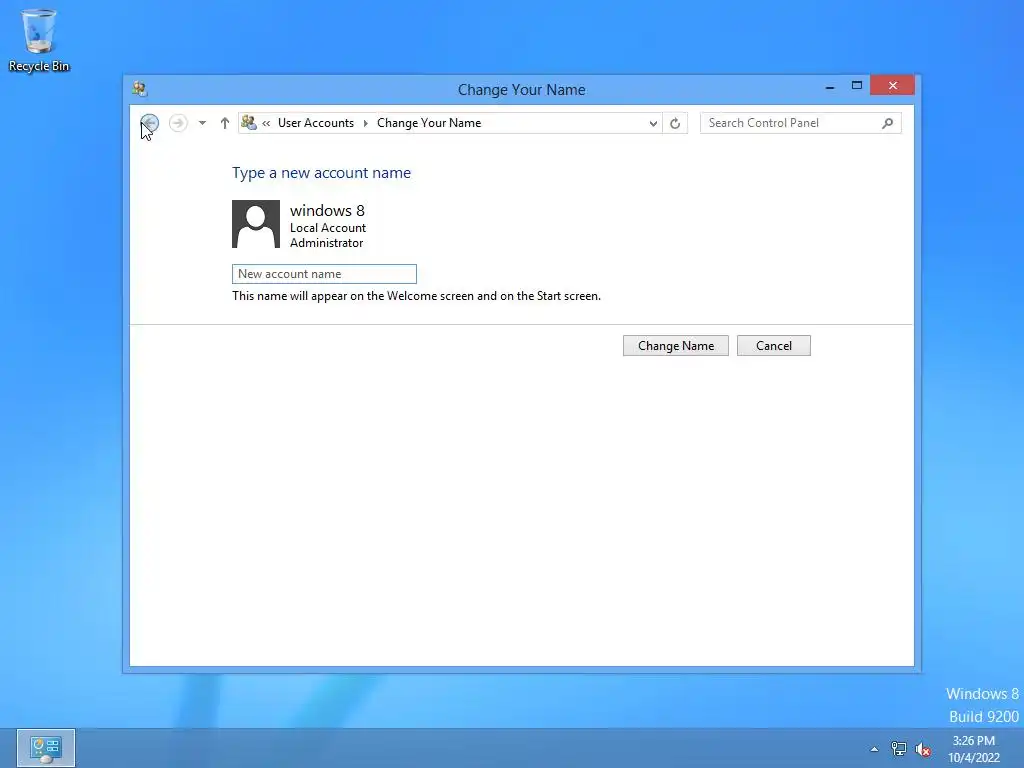Screen dimensions: 1024x768
Task: Open the clock showing 3:26 PM
Action: coord(974,749)
